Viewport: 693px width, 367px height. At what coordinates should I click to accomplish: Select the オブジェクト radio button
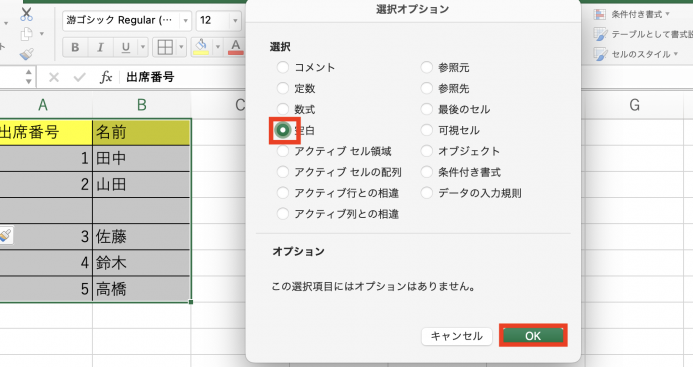(426, 151)
